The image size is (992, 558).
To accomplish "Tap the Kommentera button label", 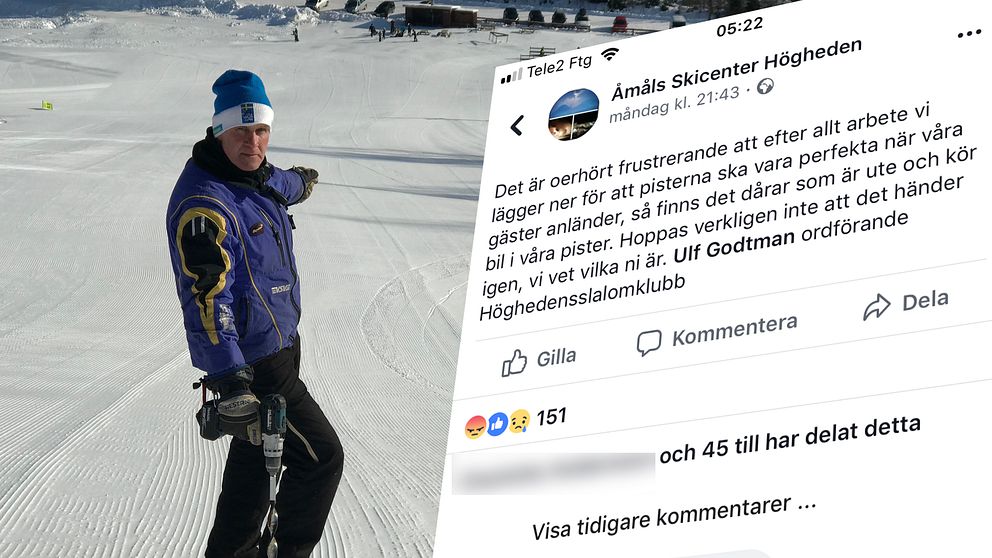I will [x=735, y=330].
